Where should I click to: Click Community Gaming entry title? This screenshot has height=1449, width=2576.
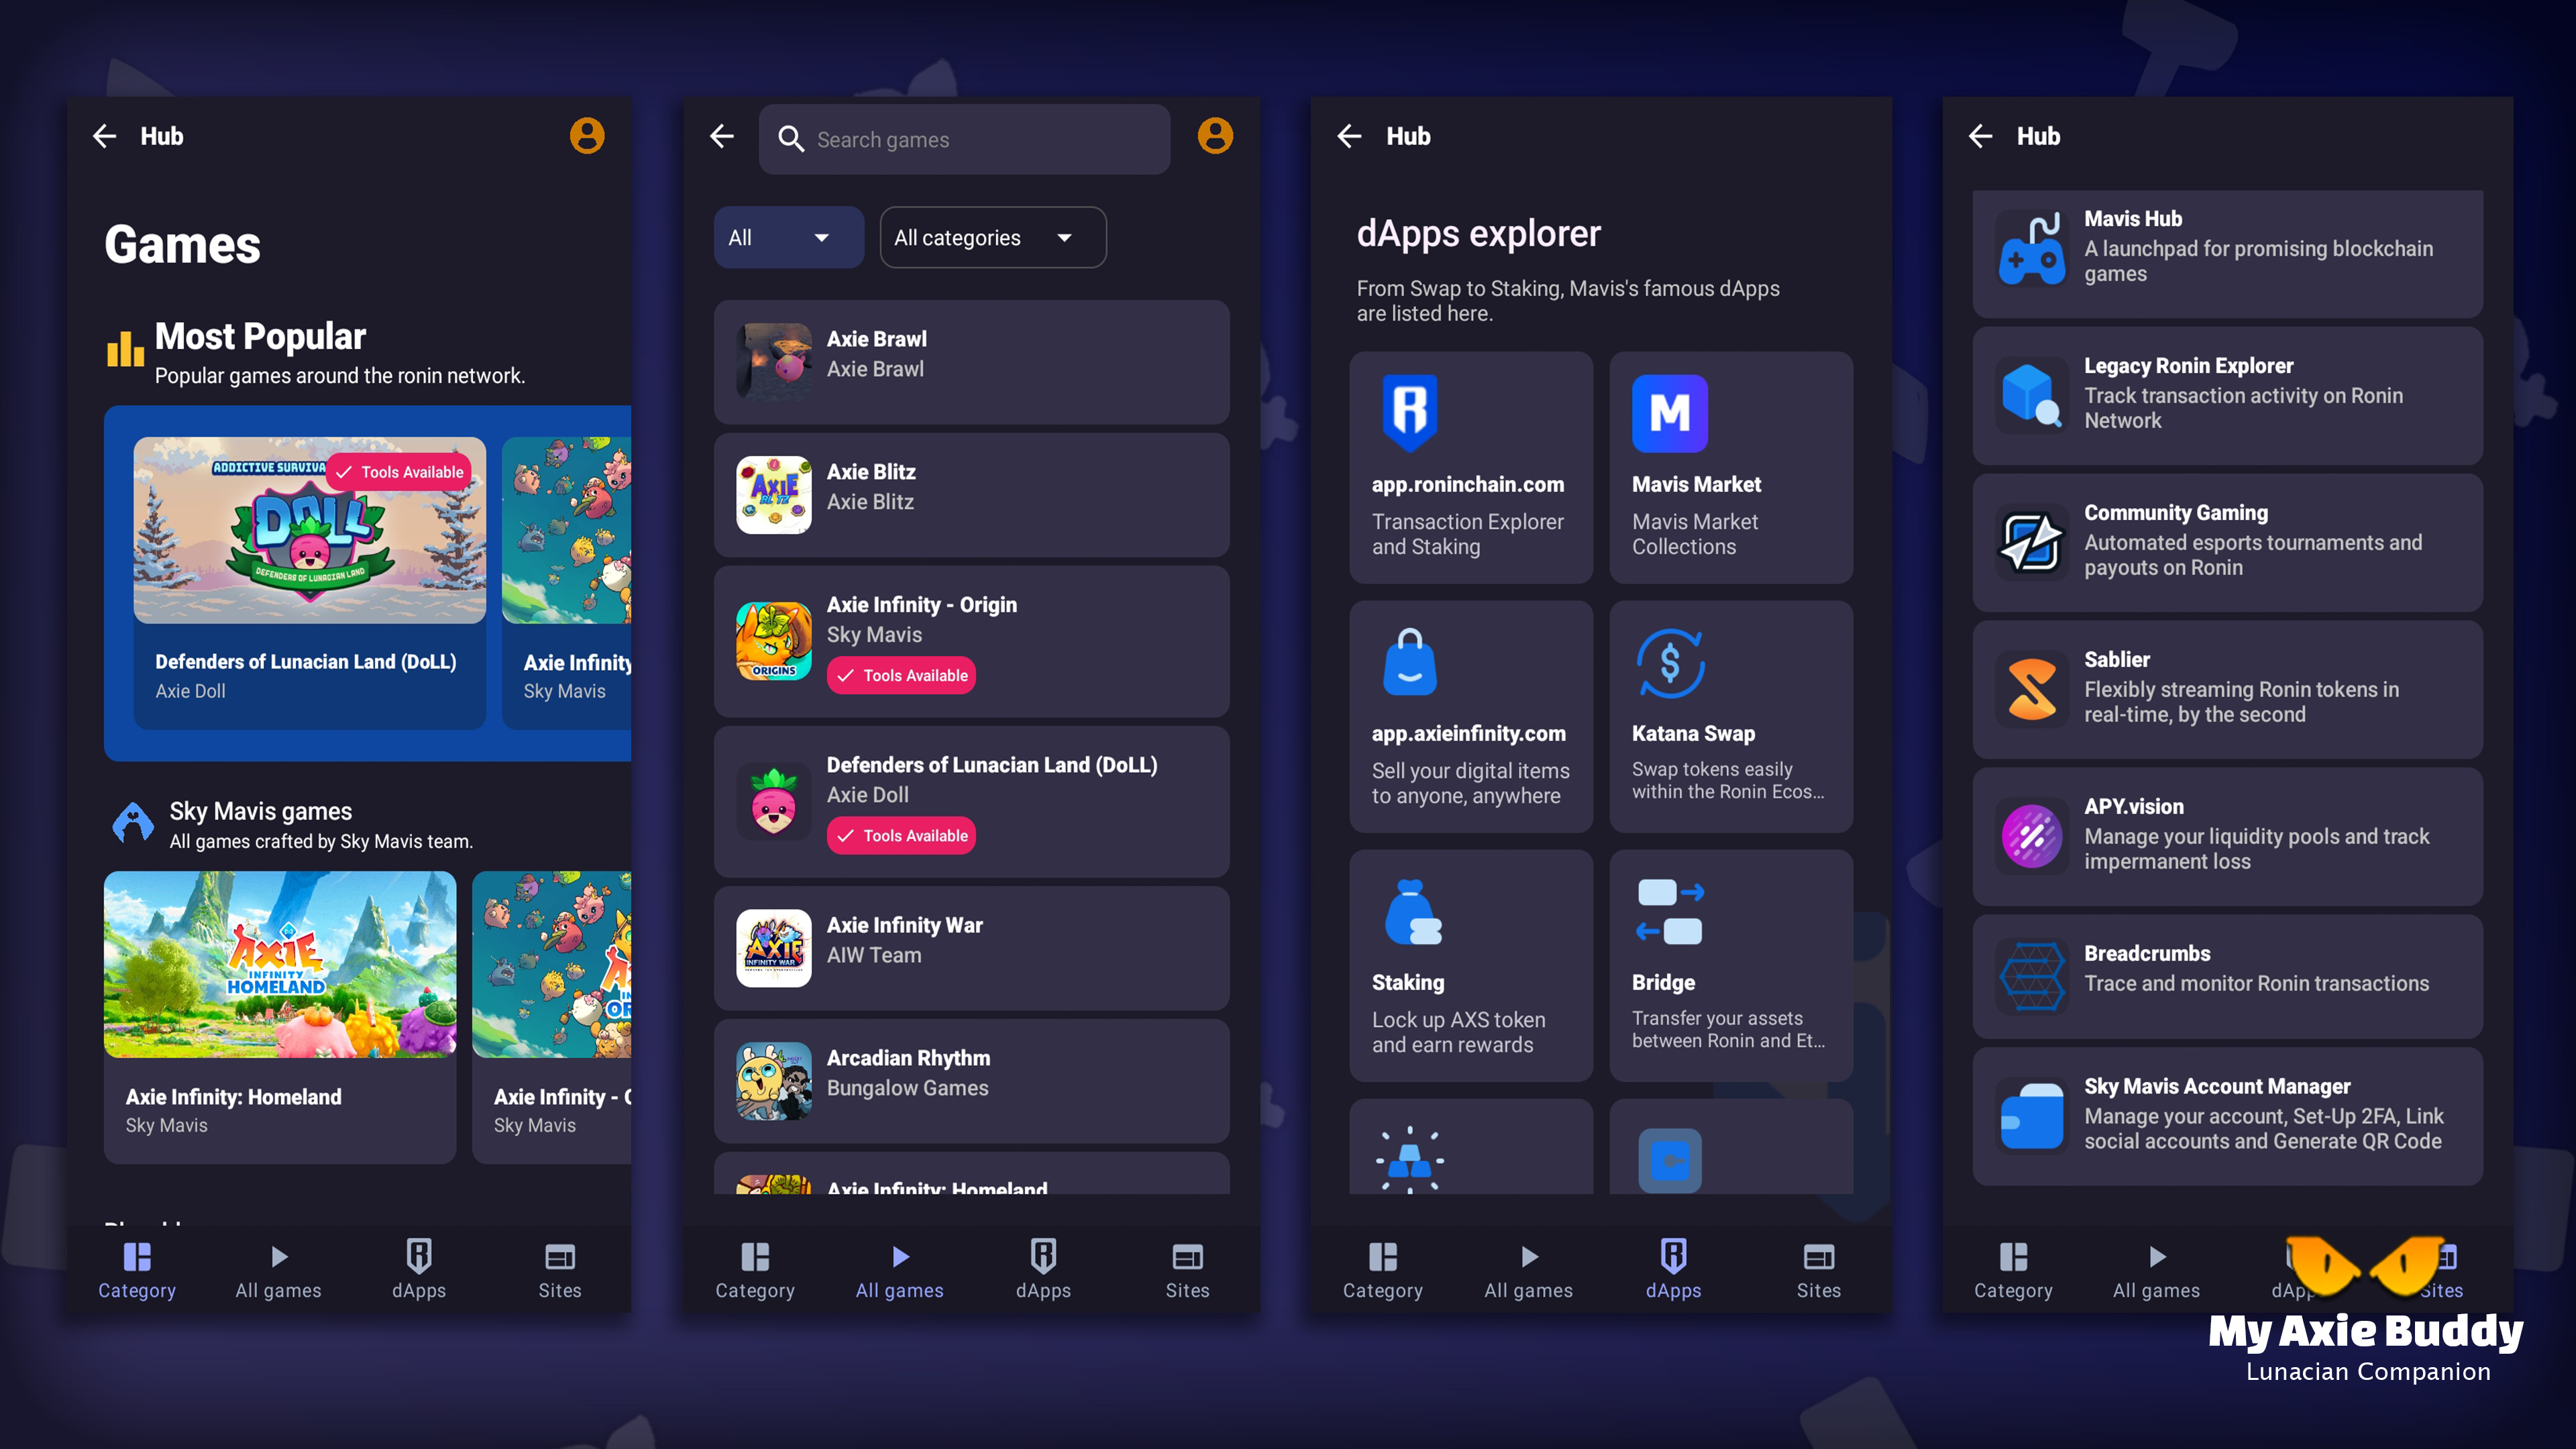[2176, 512]
